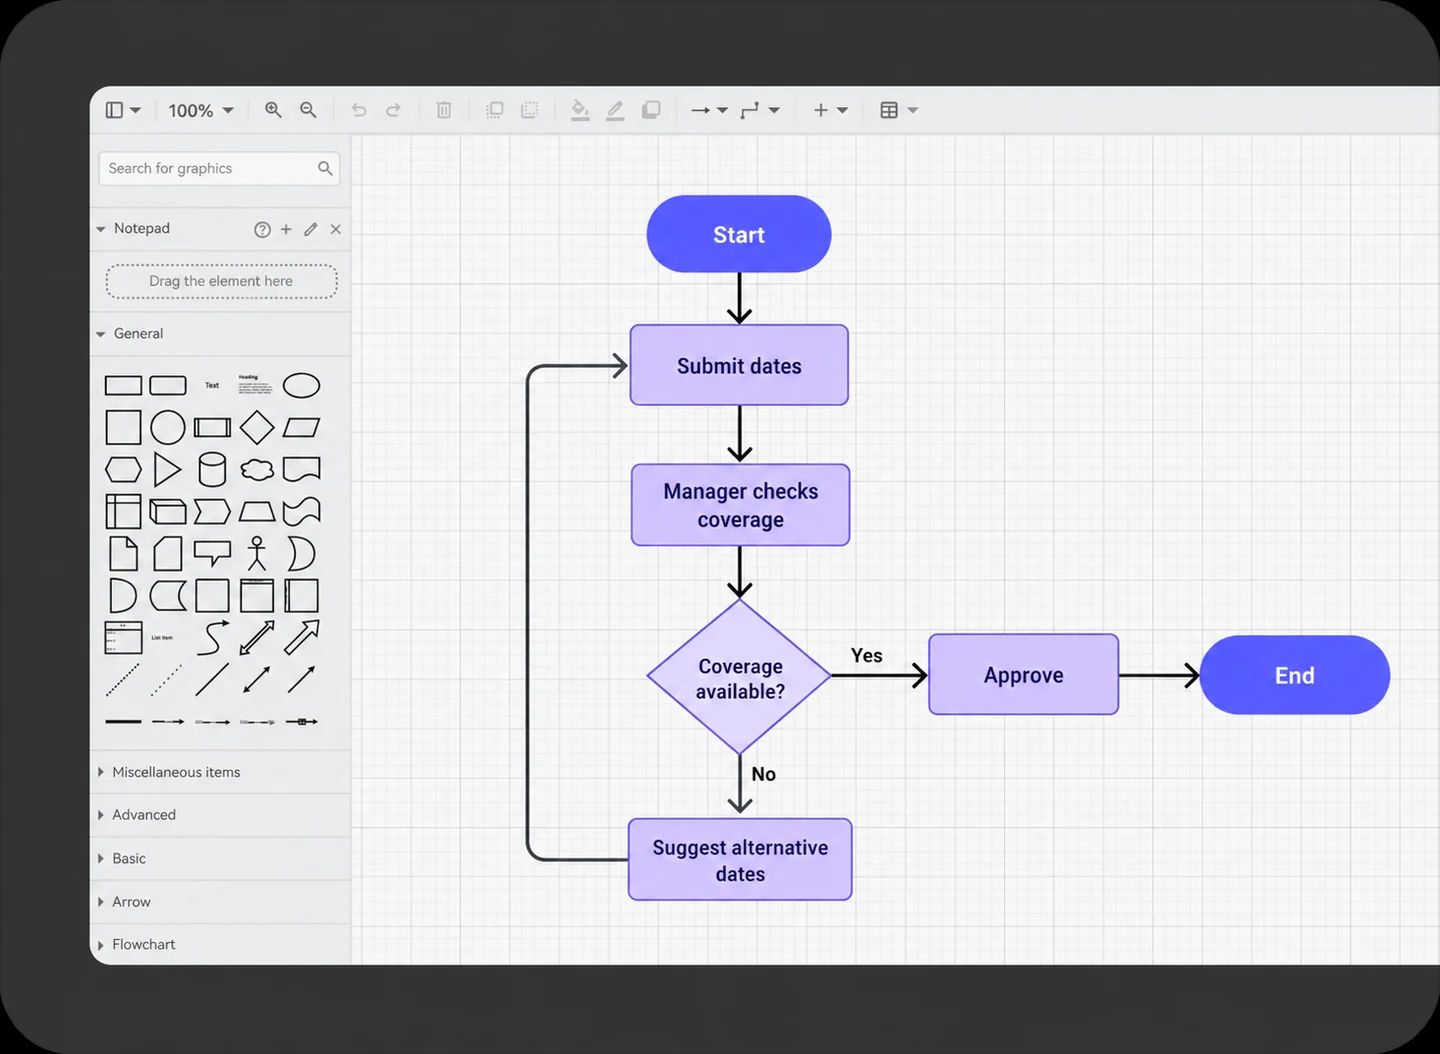Open the table insert dropdown
This screenshot has height=1054, width=1440.
(898, 110)
